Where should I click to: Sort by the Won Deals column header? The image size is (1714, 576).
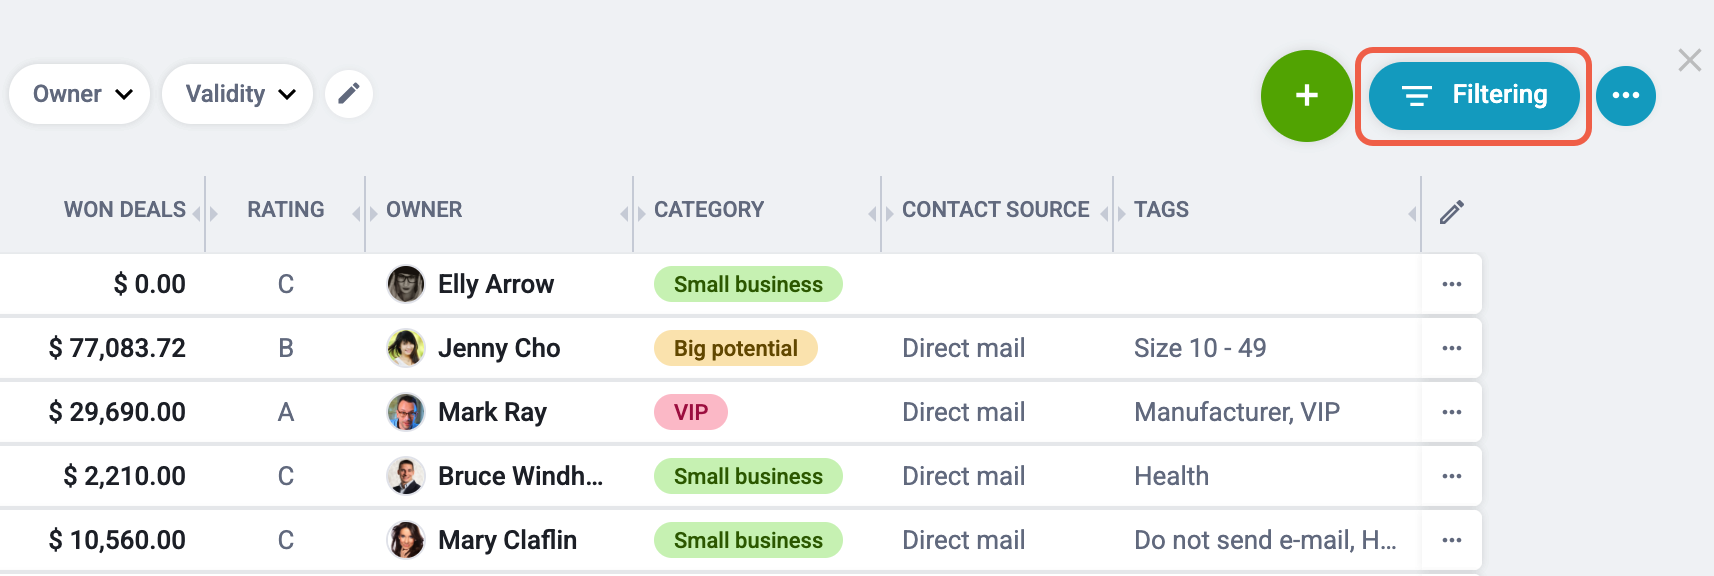125,210
